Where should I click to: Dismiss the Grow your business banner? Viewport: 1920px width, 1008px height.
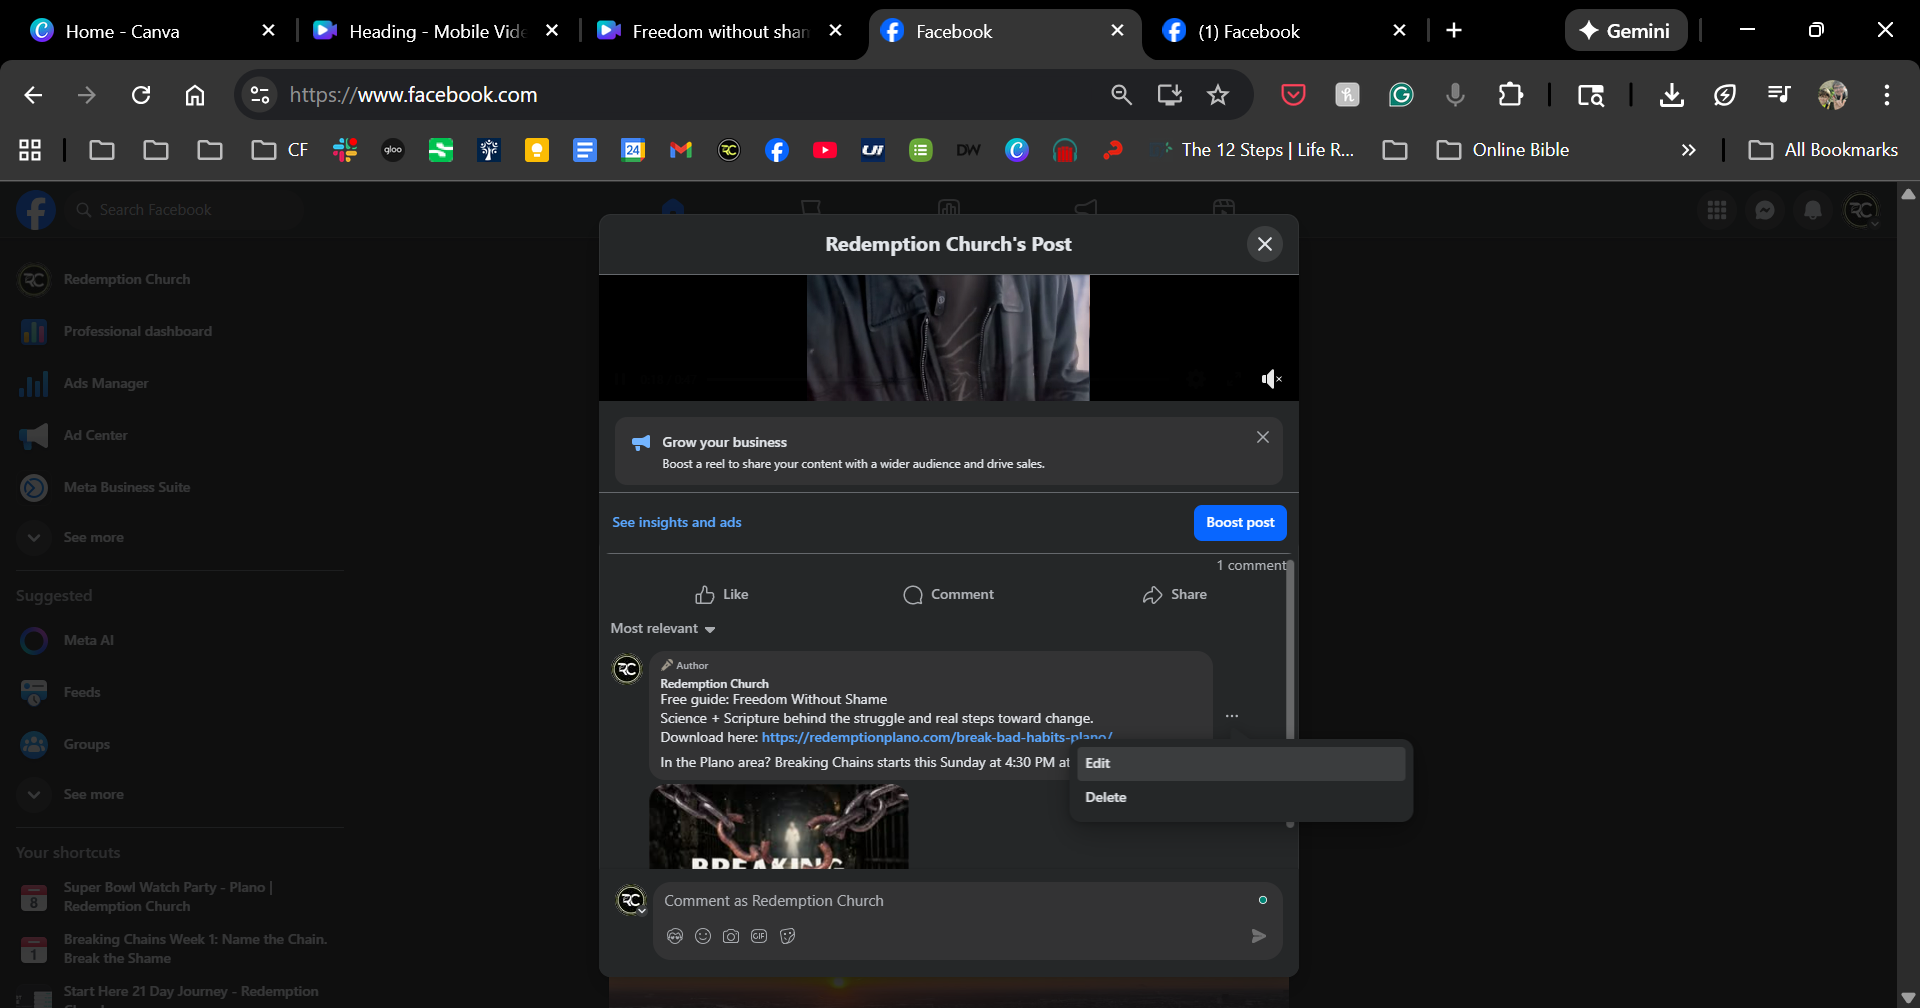[1262, 437]
